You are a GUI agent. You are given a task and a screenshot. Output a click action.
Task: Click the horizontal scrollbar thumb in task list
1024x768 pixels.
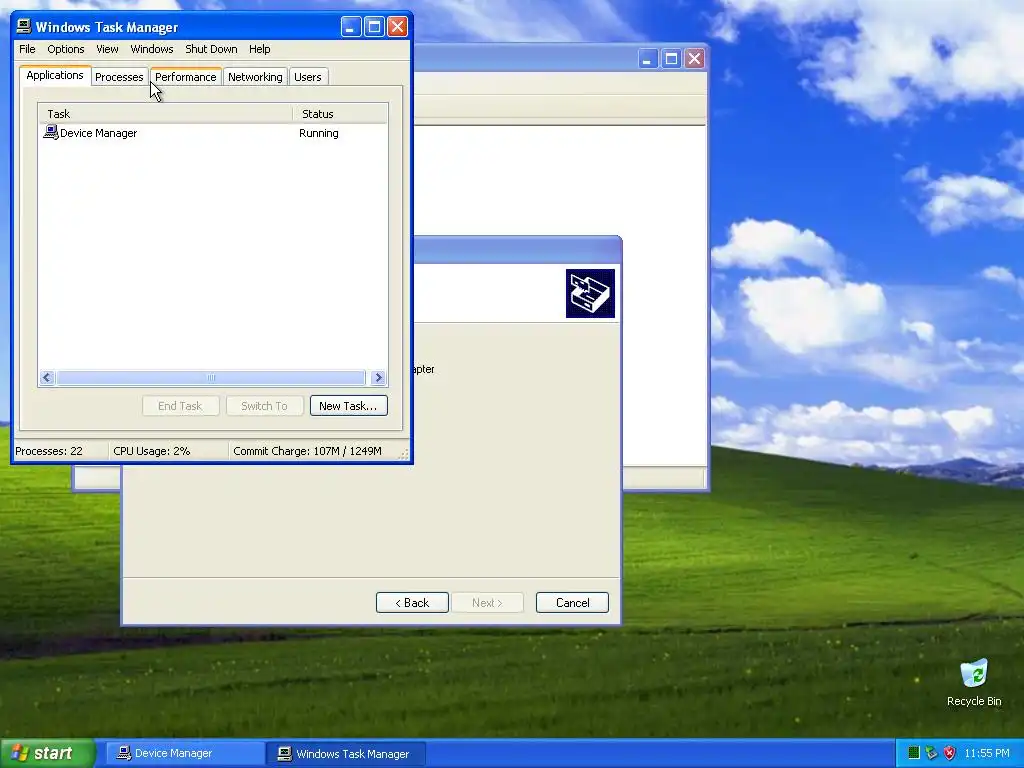point(210,377)
